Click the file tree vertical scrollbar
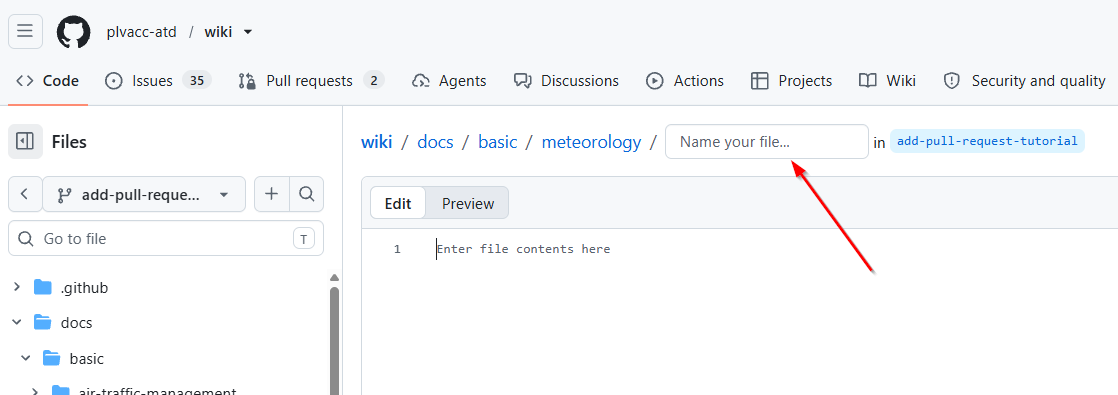 click(334, 341)
